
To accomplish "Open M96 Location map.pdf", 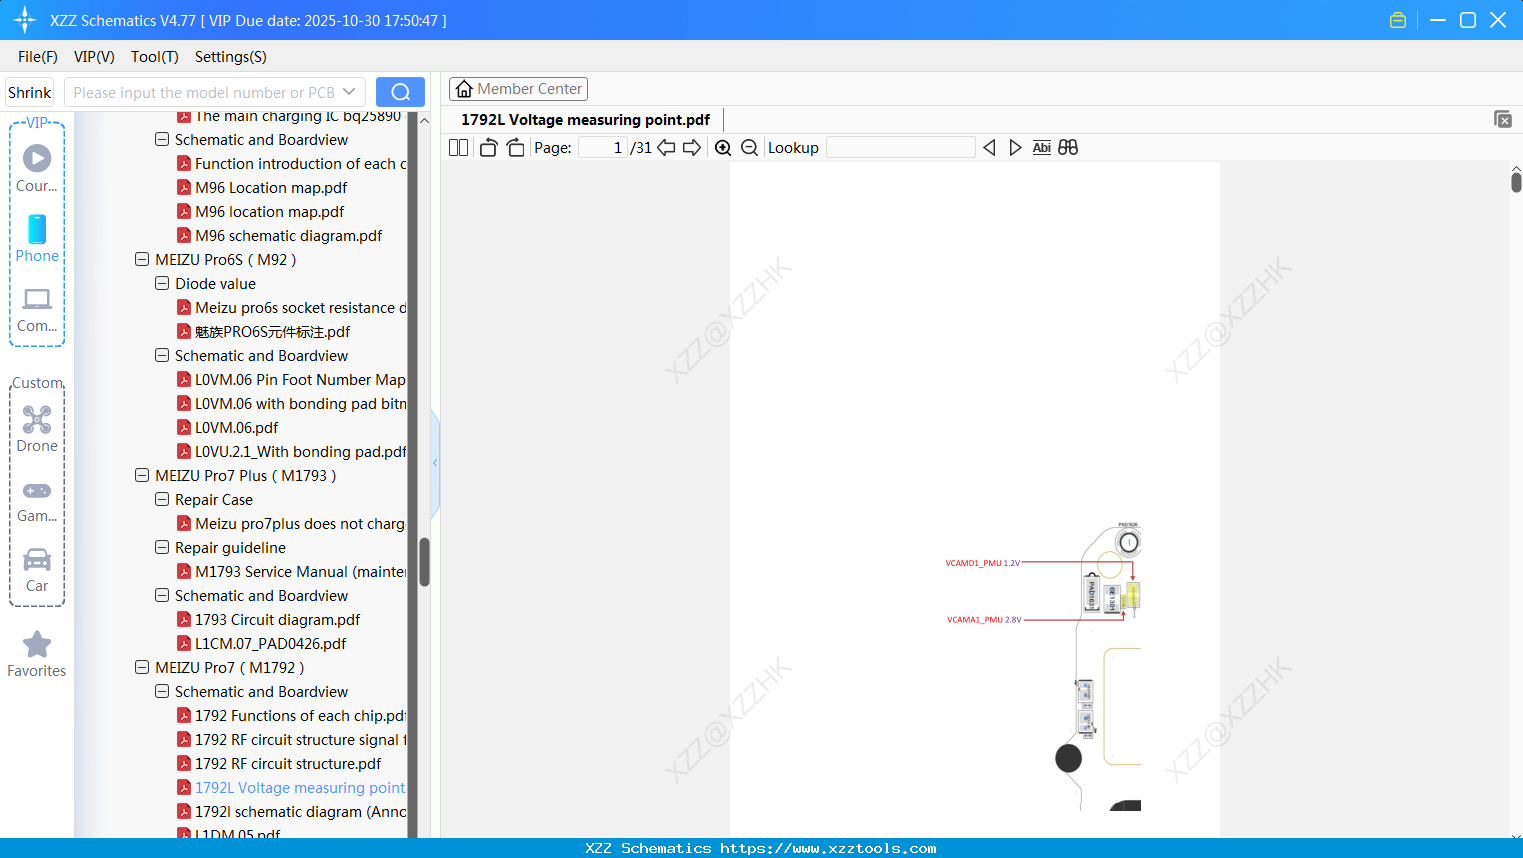I will click(x=271, y=188).
